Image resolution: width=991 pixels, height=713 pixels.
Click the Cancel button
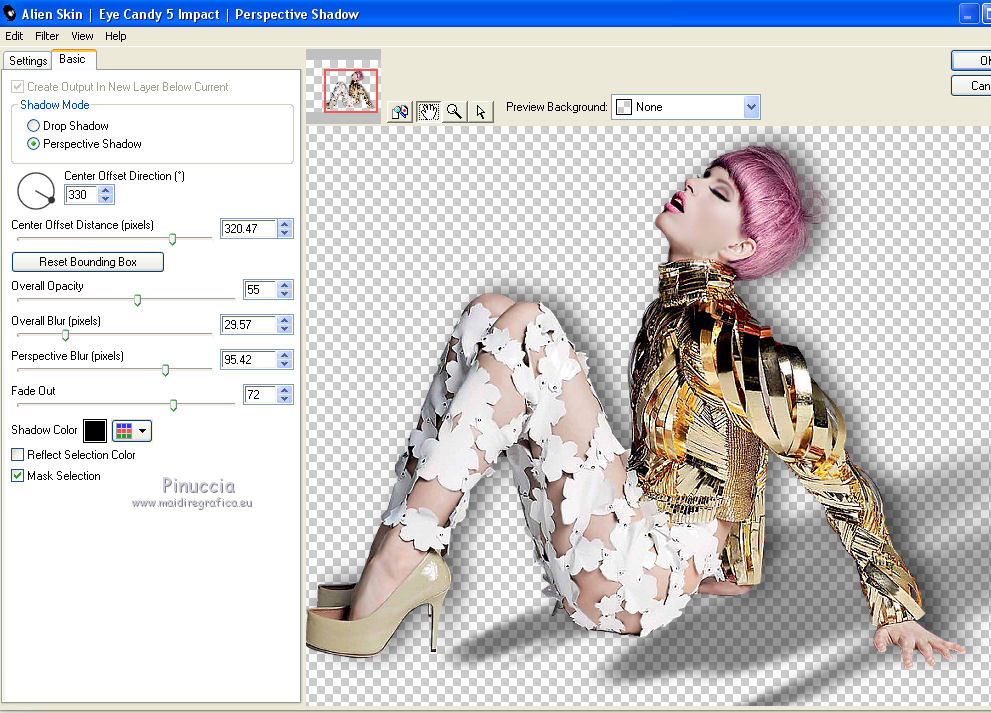[971, 85]
